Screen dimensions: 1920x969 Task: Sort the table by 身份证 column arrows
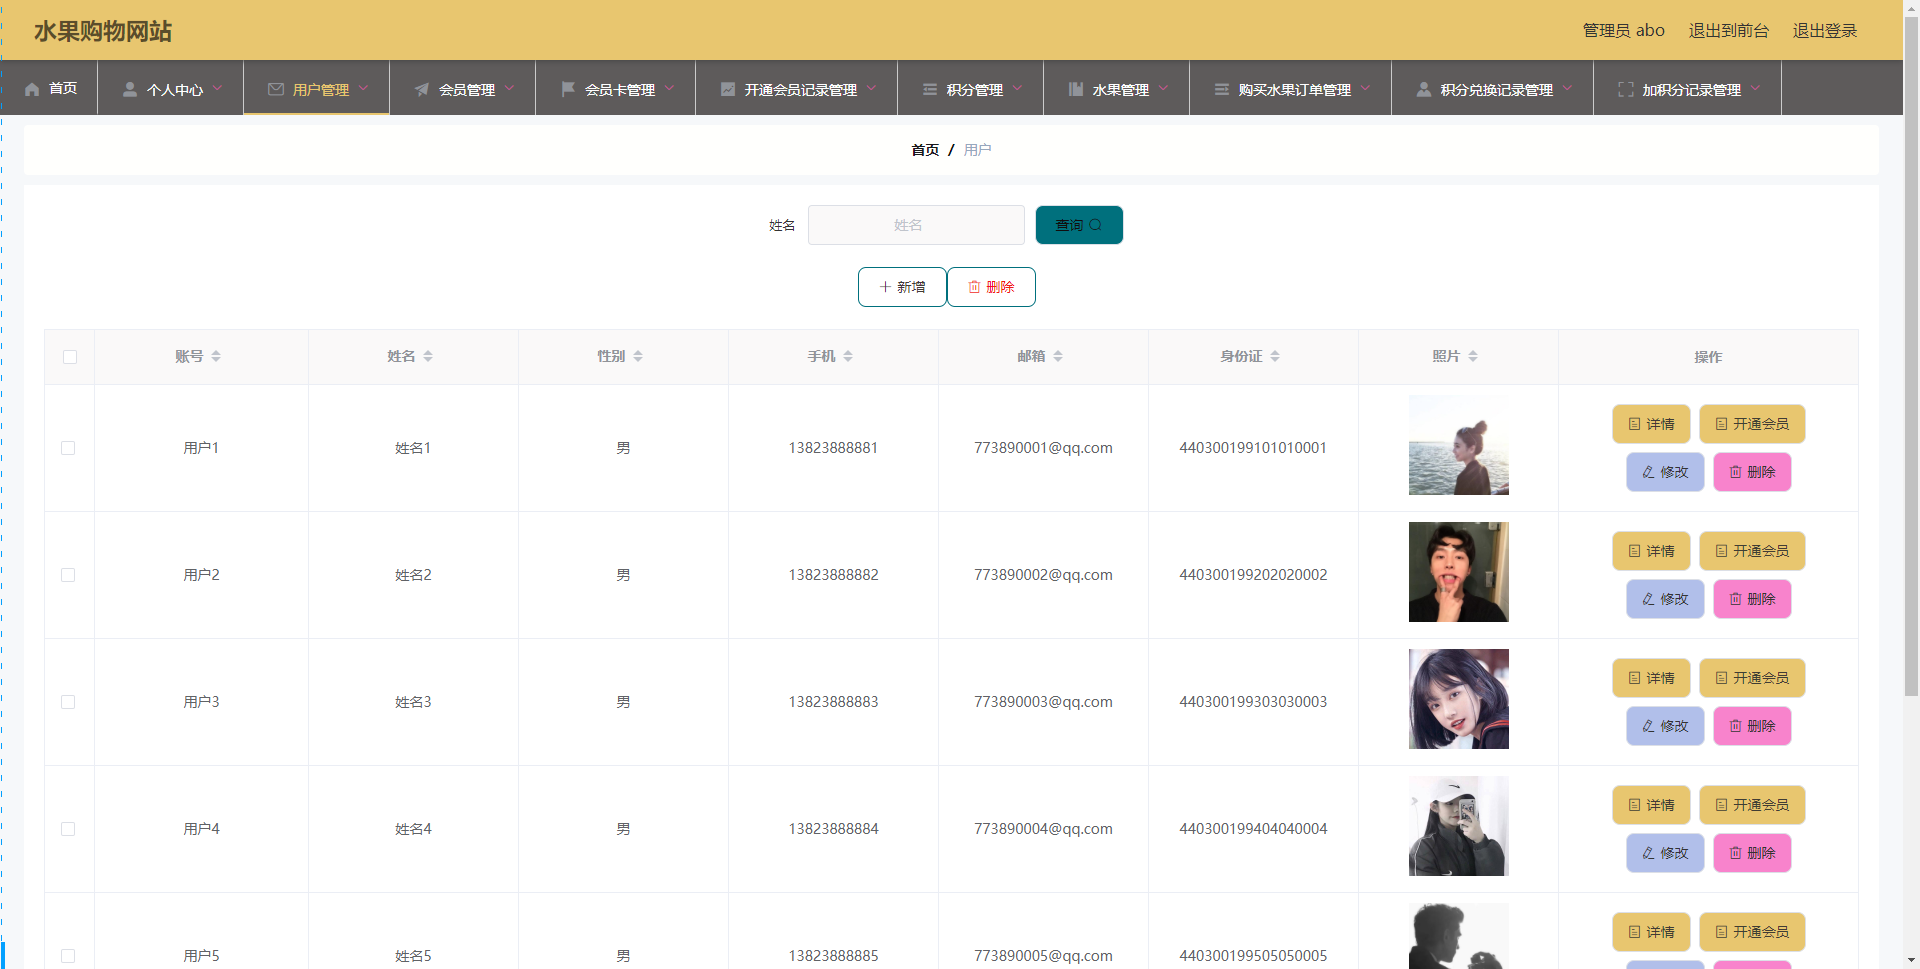(x=1275, y=357)
